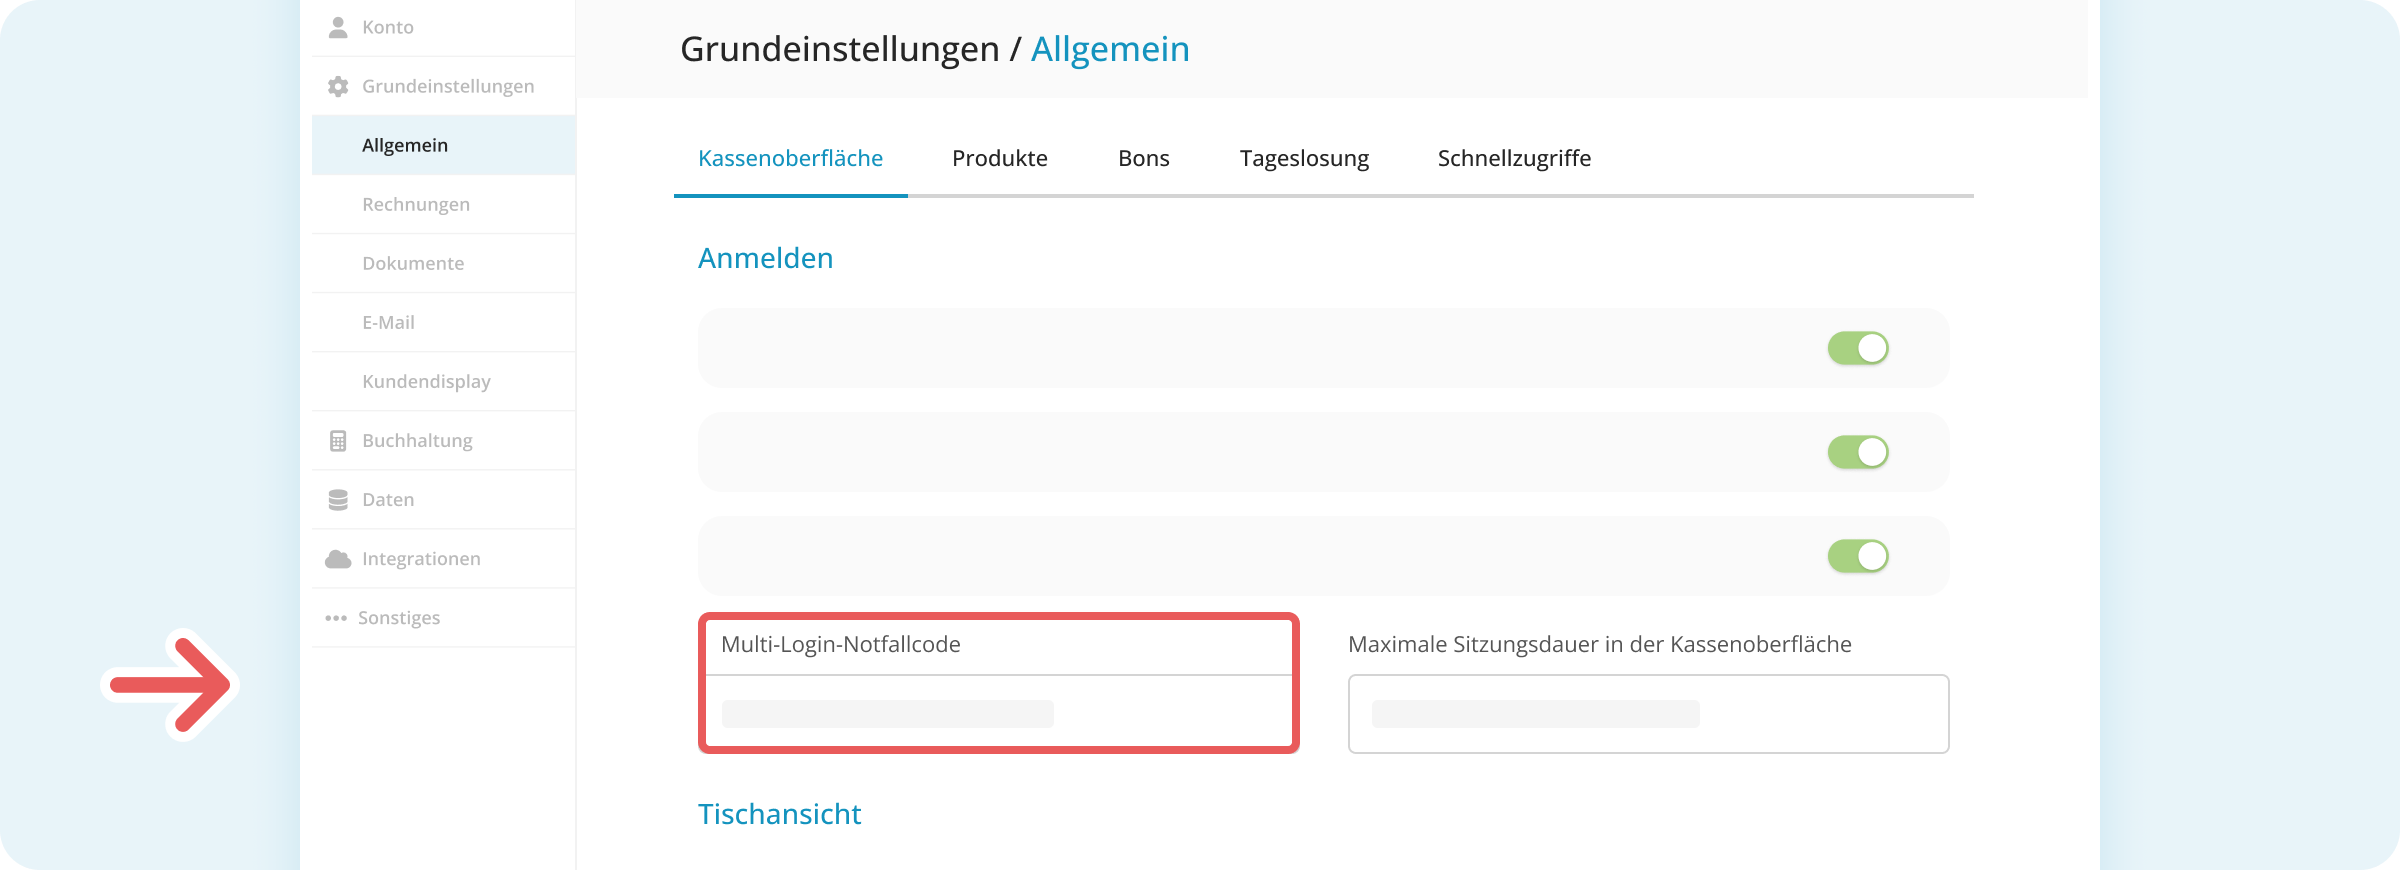
Task: Toggle the second Anmelden switch
Action: pos(1857,452)
